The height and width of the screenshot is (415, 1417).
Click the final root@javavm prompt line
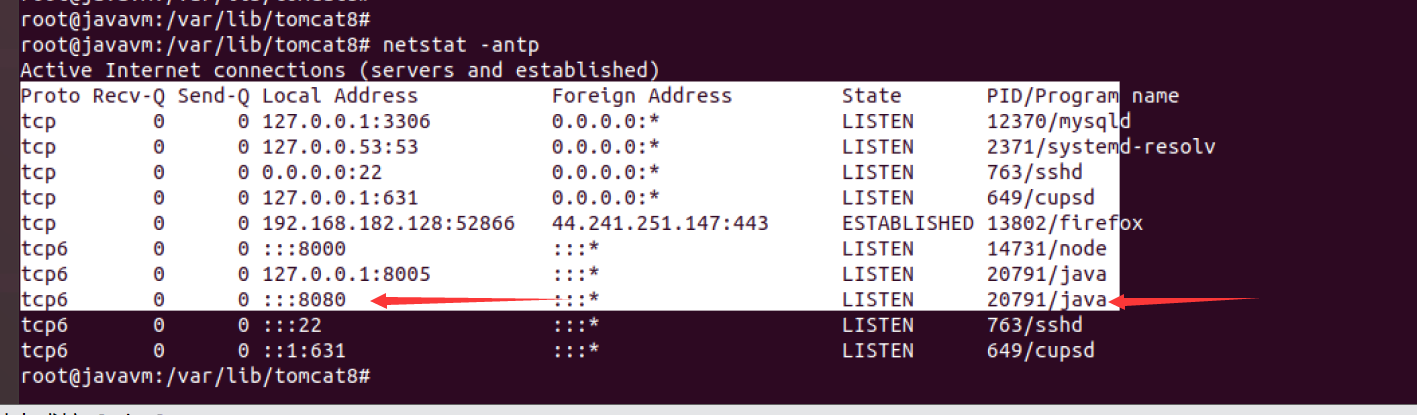click(196, 376)
